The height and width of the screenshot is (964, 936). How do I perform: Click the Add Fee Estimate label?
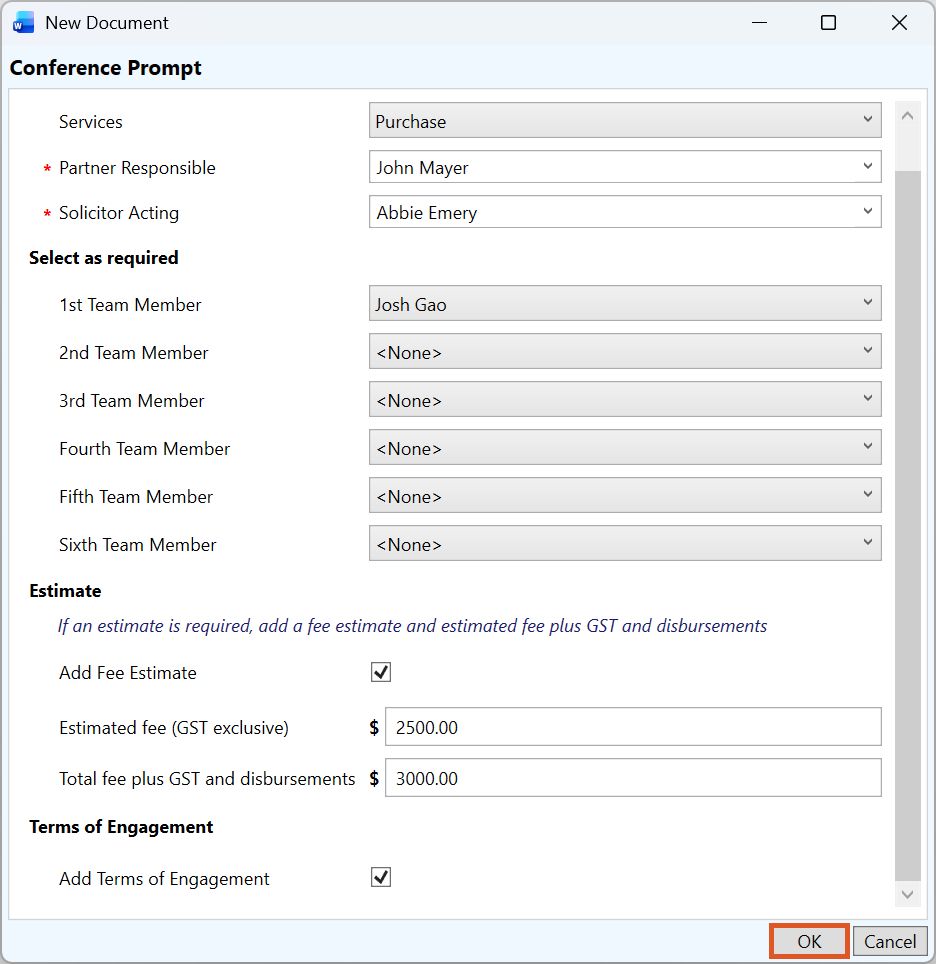point(128,673)
